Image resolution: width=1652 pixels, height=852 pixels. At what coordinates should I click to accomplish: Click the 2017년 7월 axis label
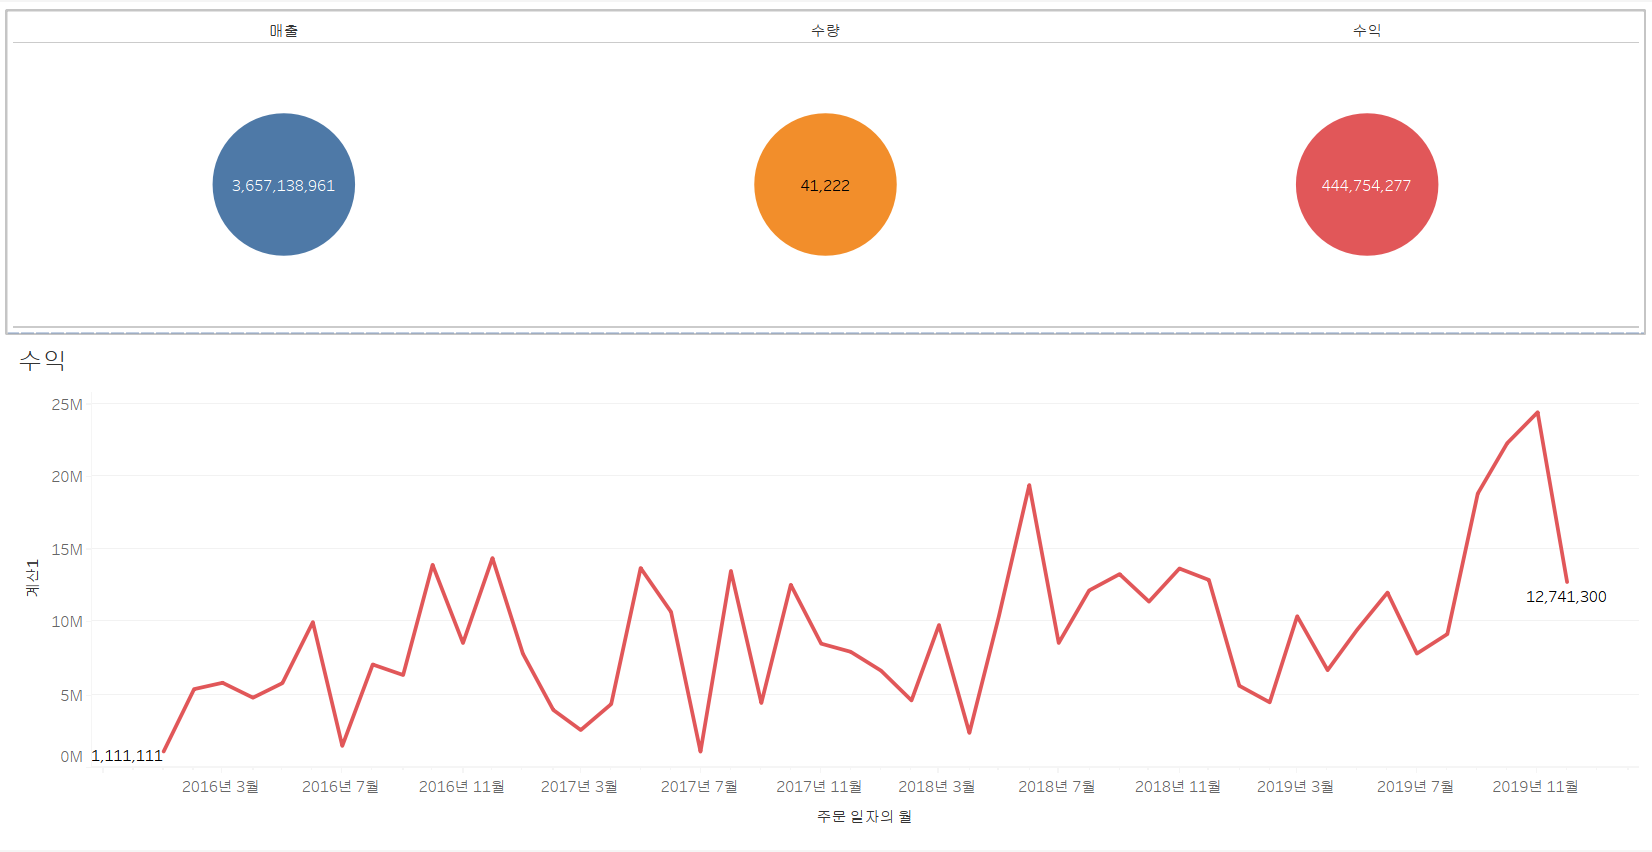coord(699,787)
